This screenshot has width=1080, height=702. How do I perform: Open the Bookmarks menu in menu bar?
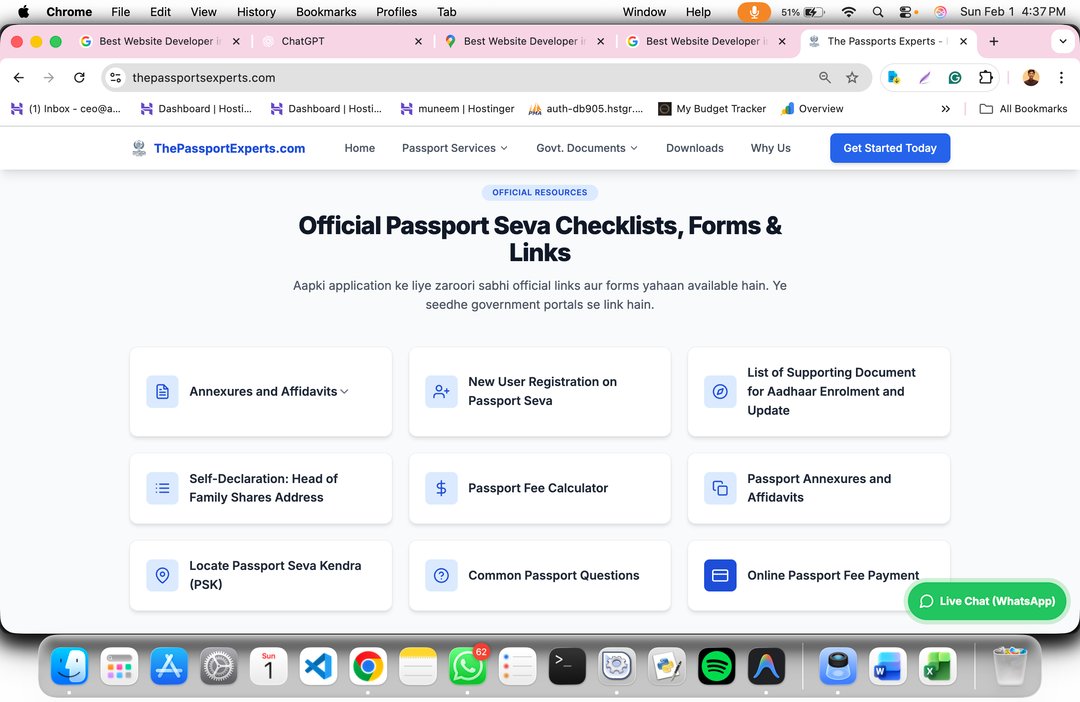point(326,12)
